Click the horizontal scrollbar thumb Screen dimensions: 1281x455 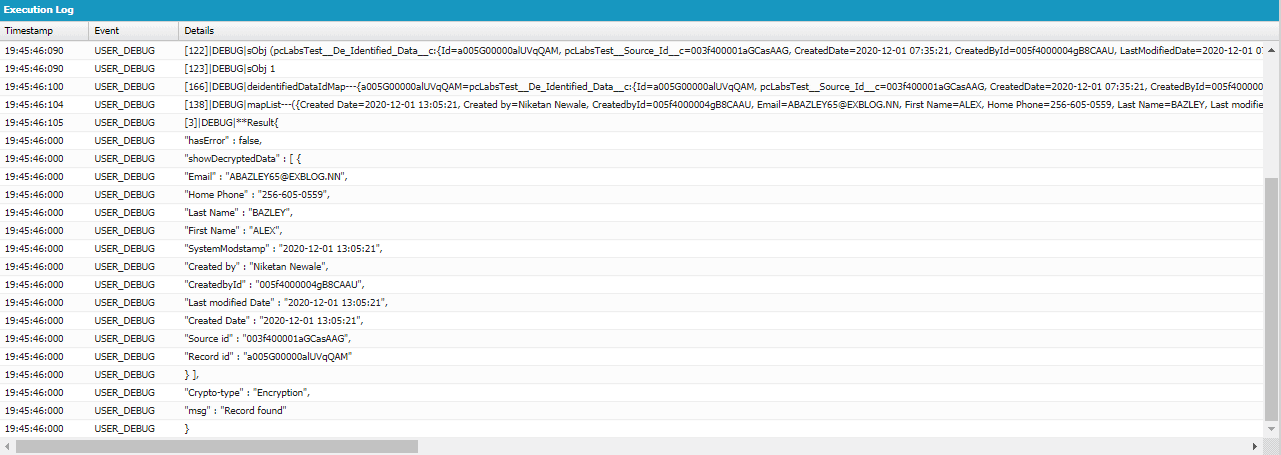[x=216, y=446]
